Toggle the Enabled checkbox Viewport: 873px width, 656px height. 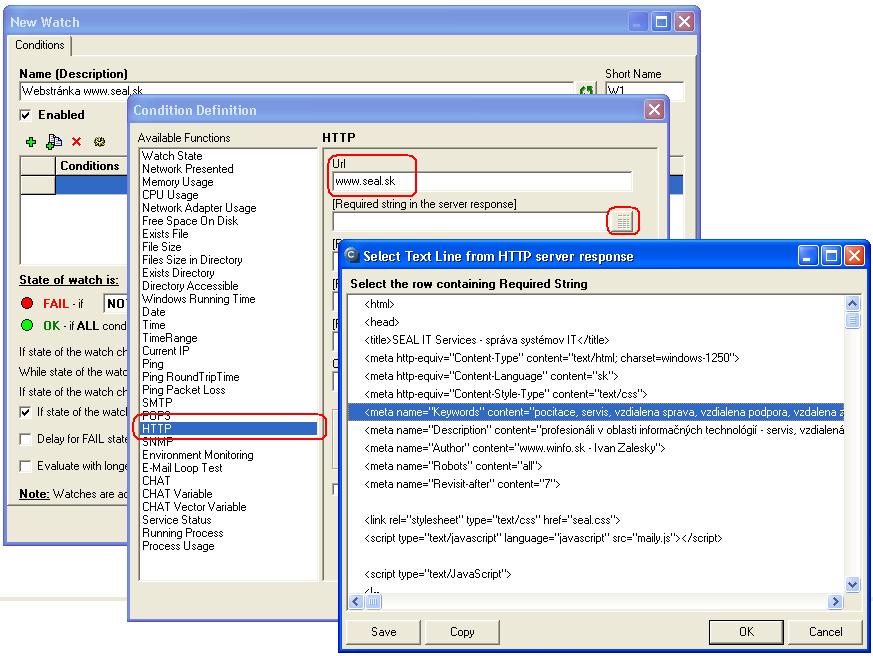[25, 115]
